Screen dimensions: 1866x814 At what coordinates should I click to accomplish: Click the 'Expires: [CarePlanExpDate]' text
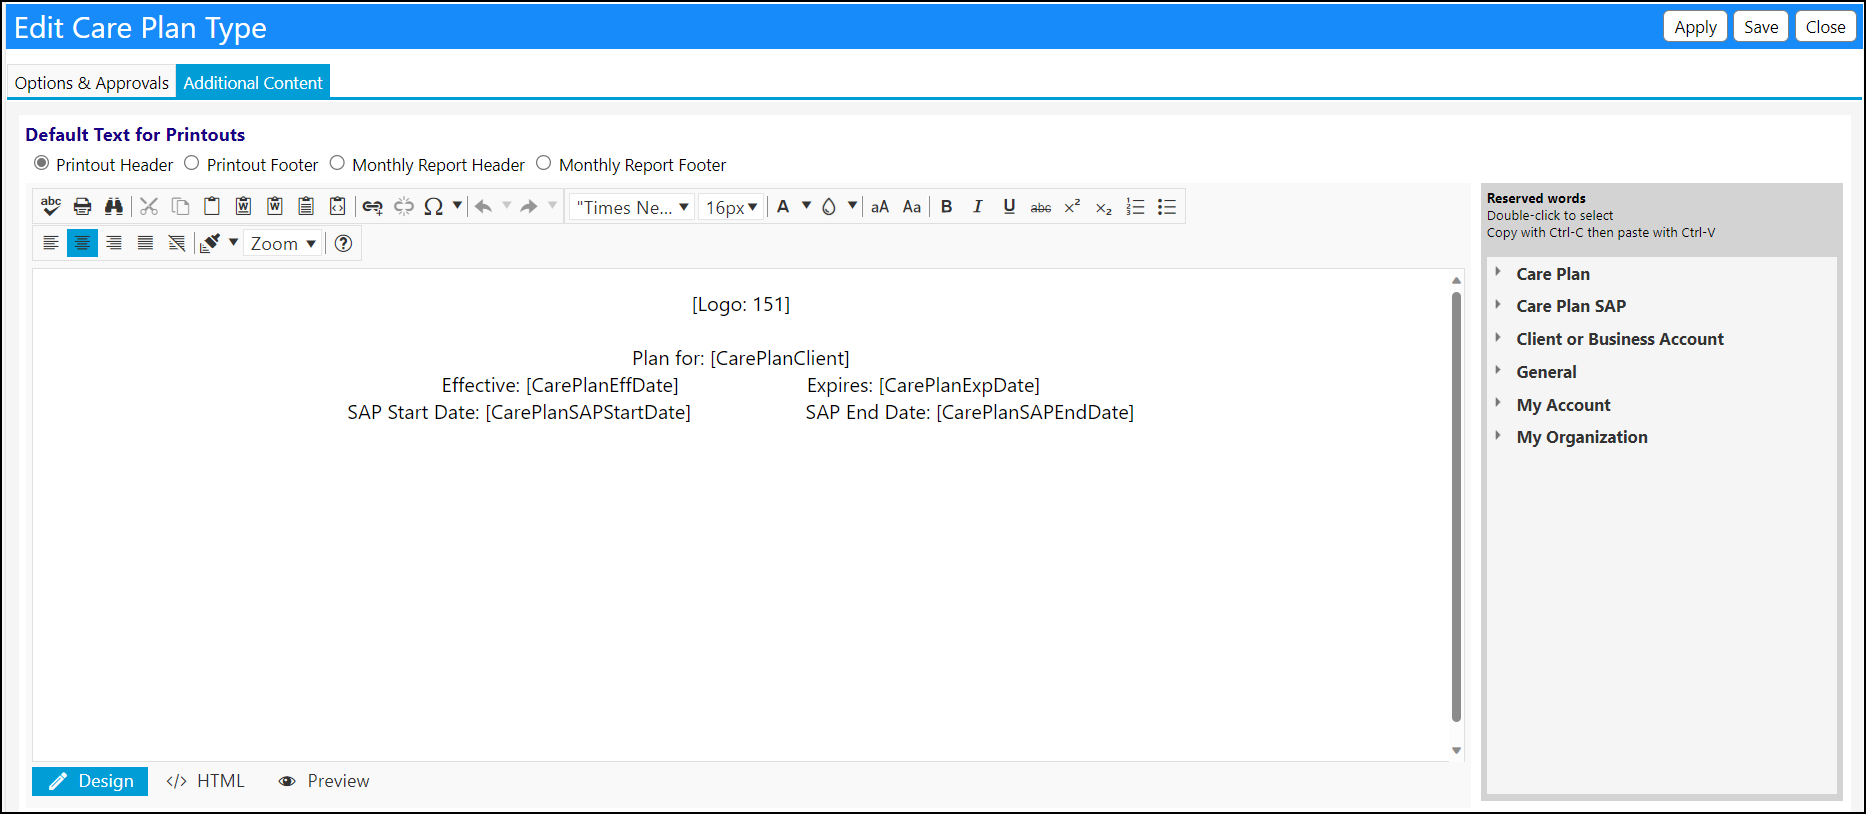click(923, 385)
